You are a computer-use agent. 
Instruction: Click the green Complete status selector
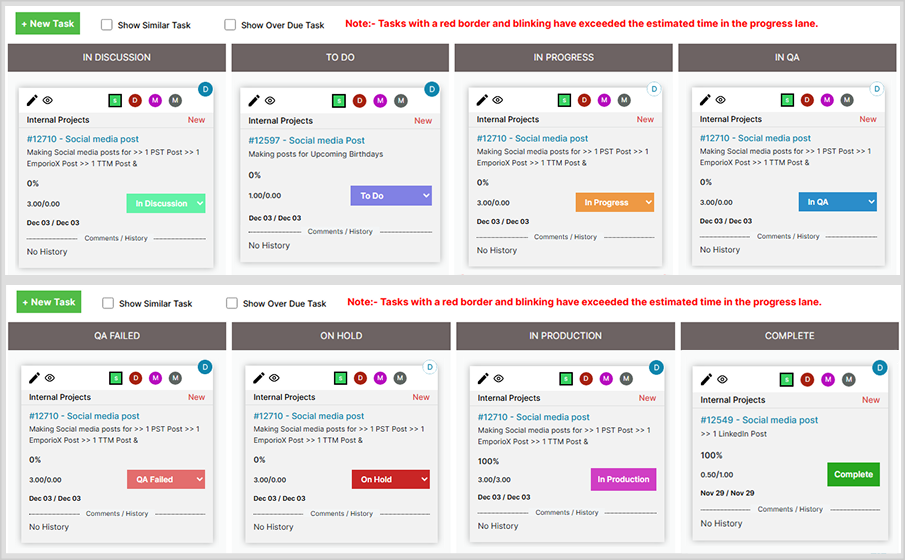853,474
